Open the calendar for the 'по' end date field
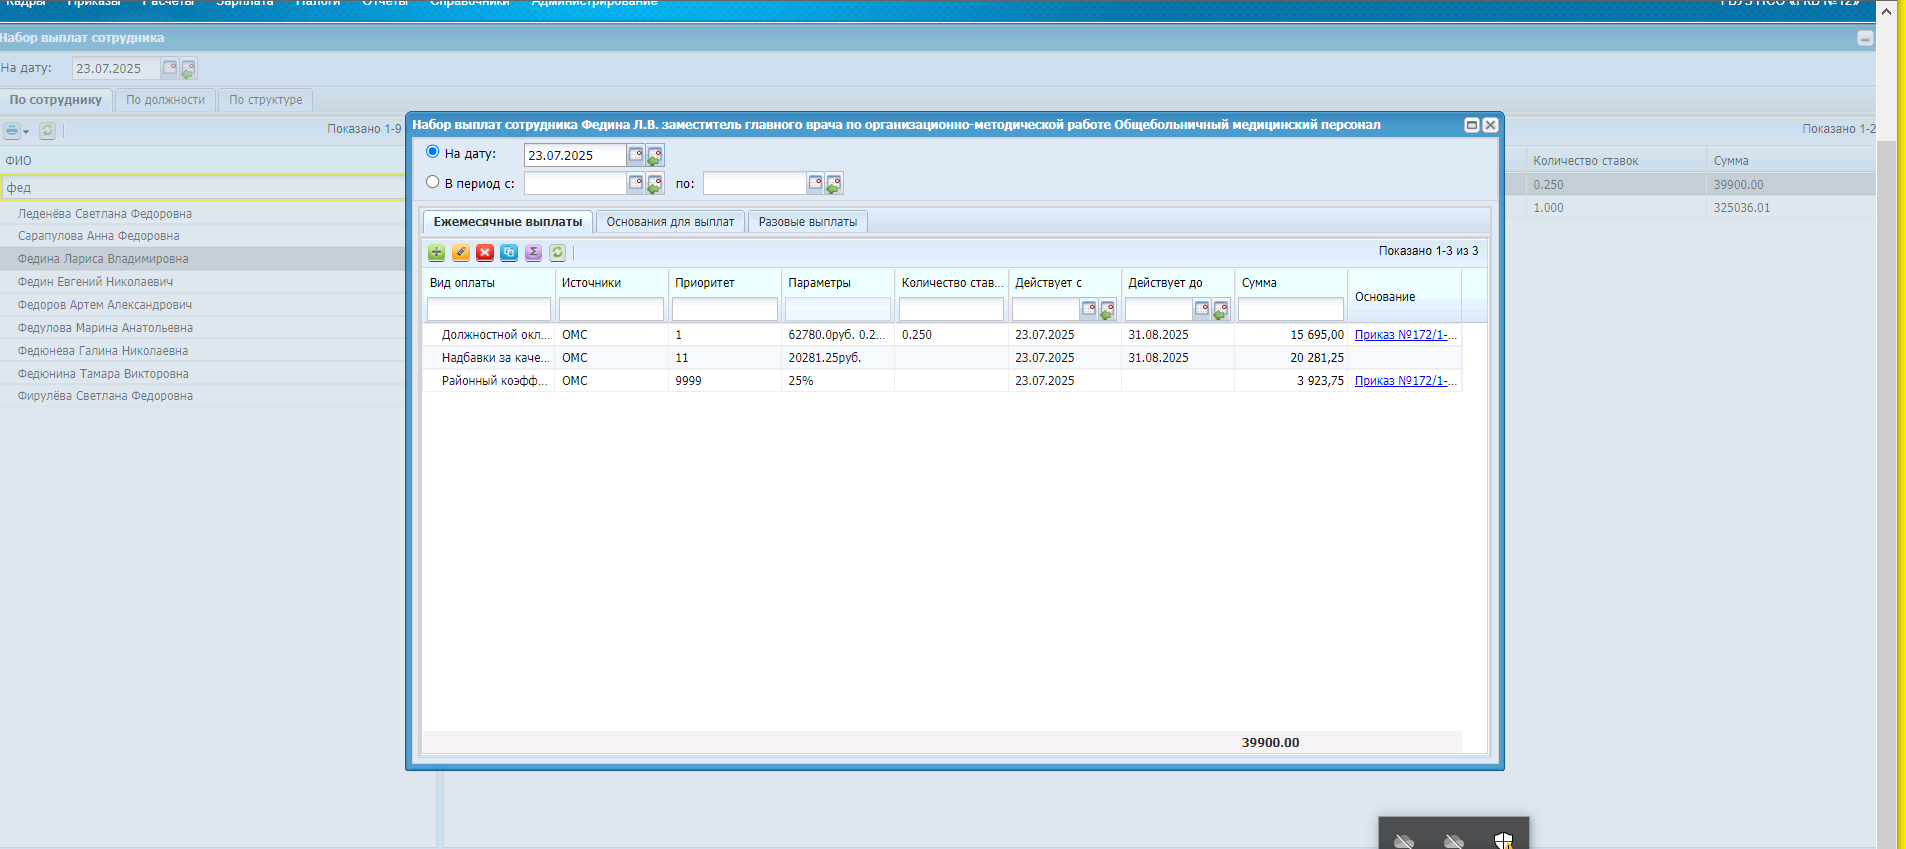This screenshot has height=849, width=1906. tap(815, 183)
